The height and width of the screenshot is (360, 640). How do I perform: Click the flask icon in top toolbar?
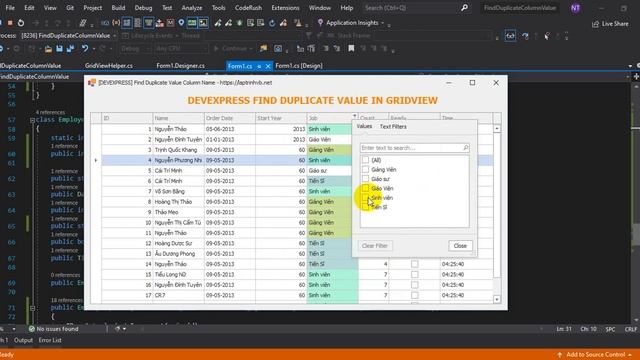pyautogui.click(x=298, y=23)
